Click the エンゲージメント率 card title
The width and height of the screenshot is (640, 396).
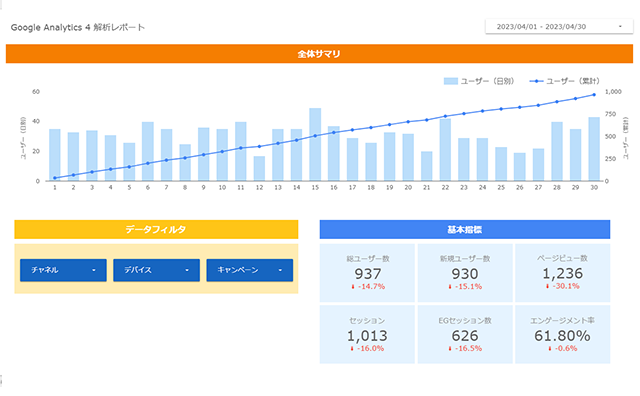point(562,321)
